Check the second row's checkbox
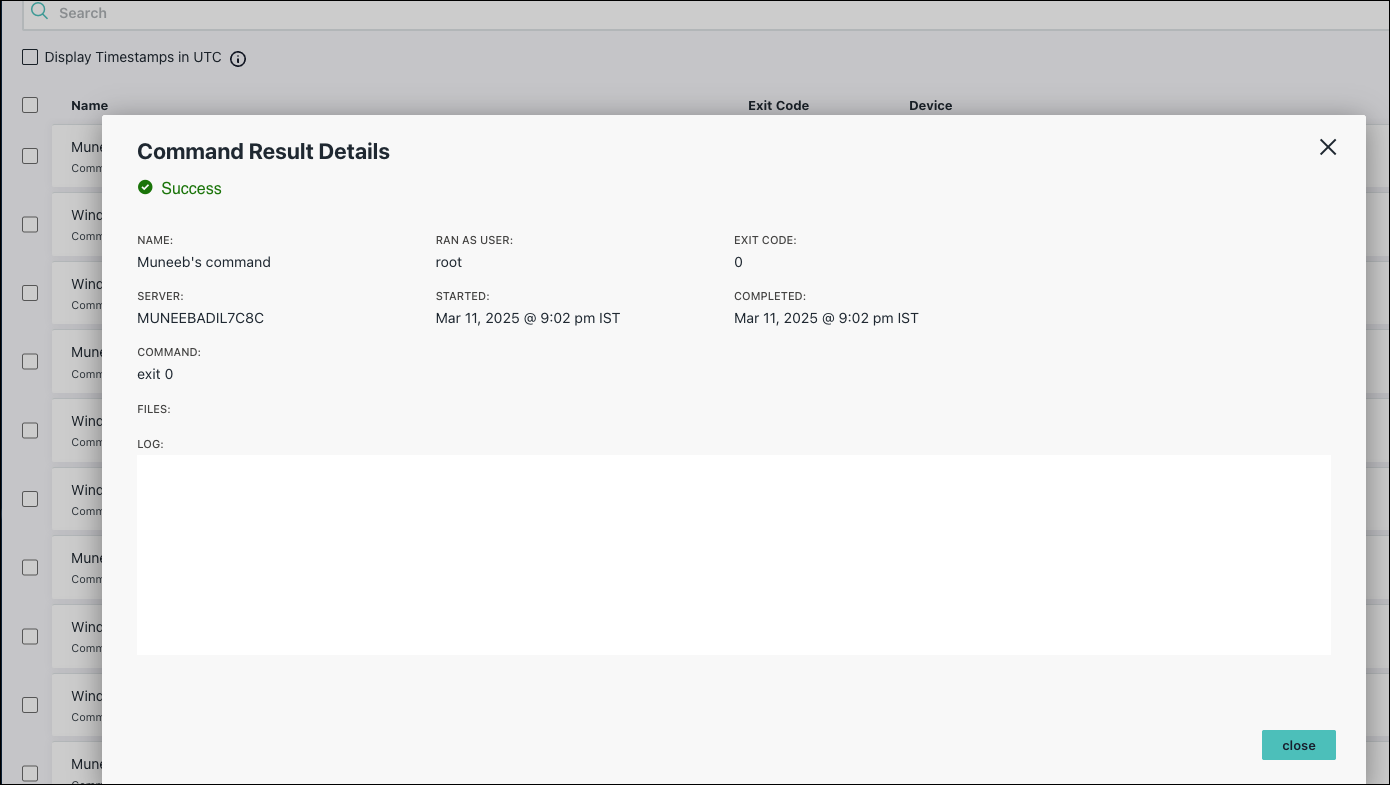1390x785 pixels. 30,224
